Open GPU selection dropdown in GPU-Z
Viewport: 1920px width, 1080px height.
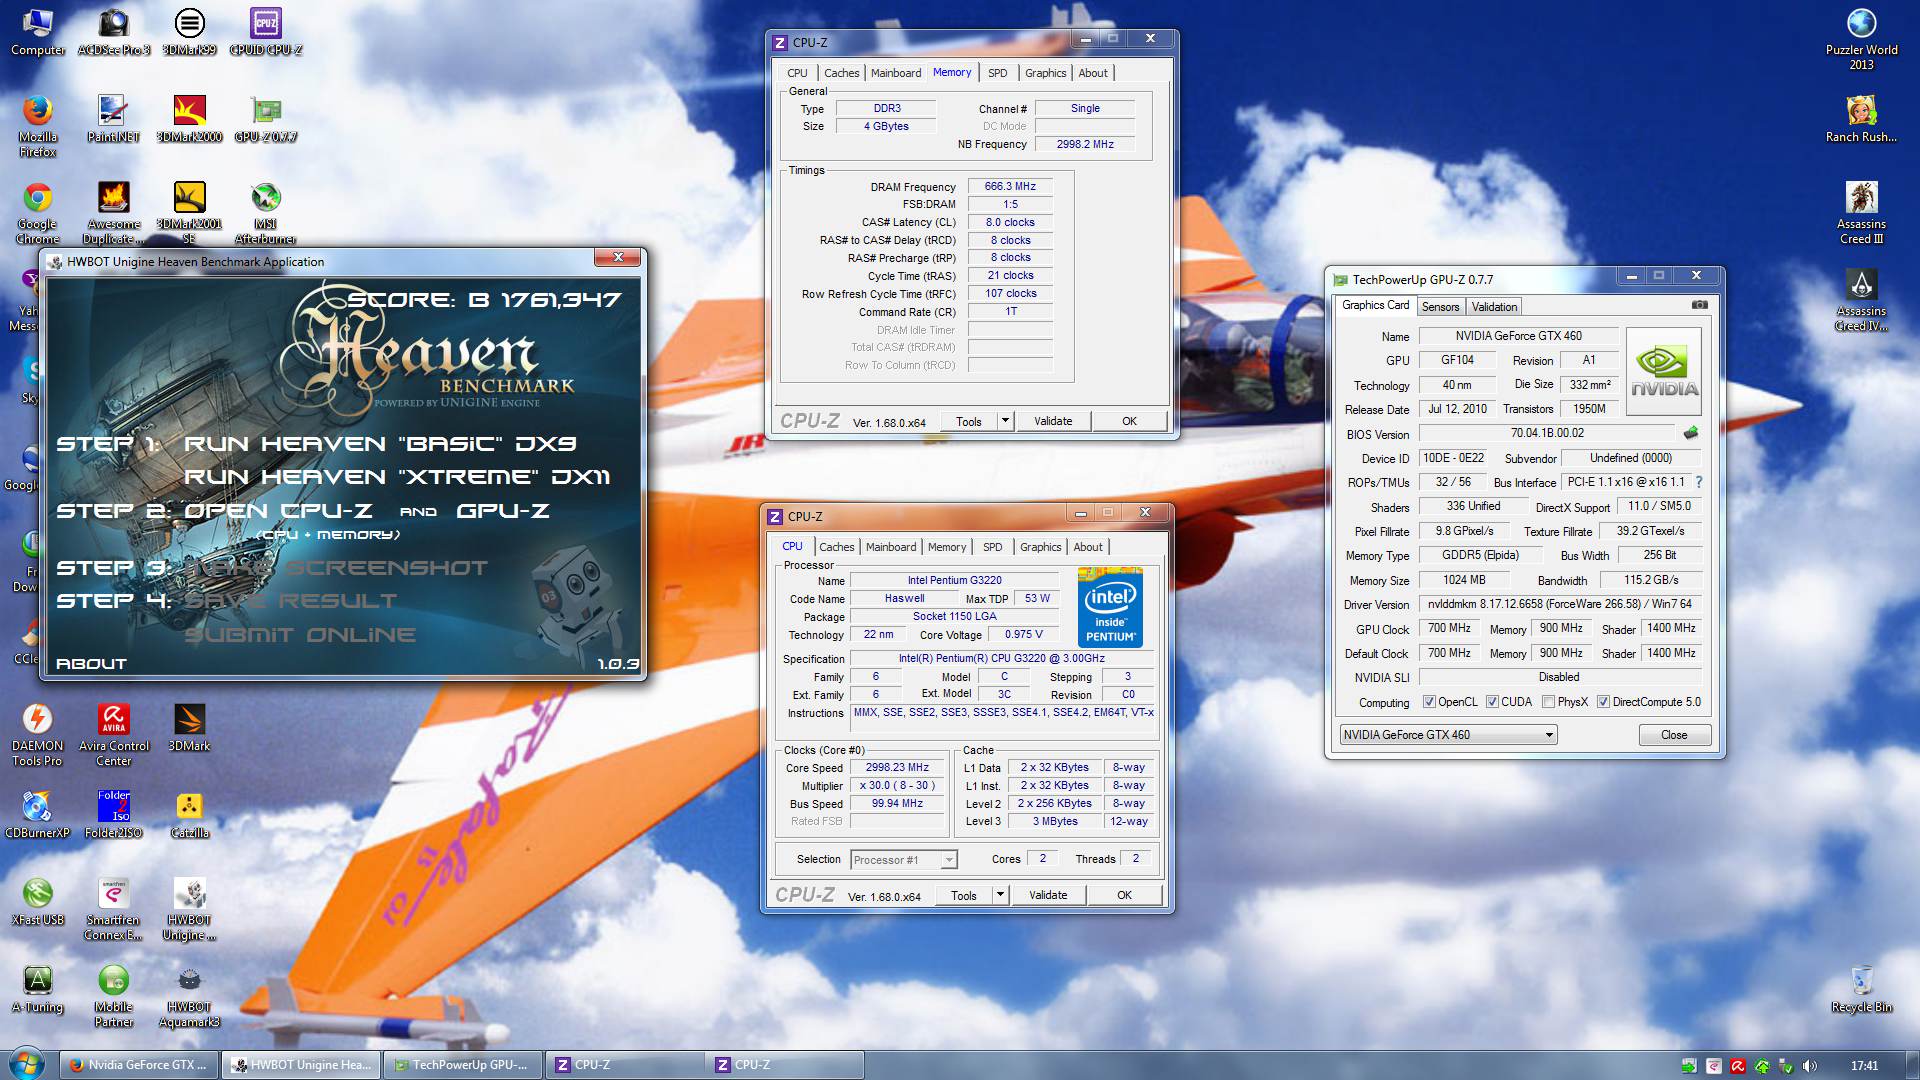pos(1448,735)
